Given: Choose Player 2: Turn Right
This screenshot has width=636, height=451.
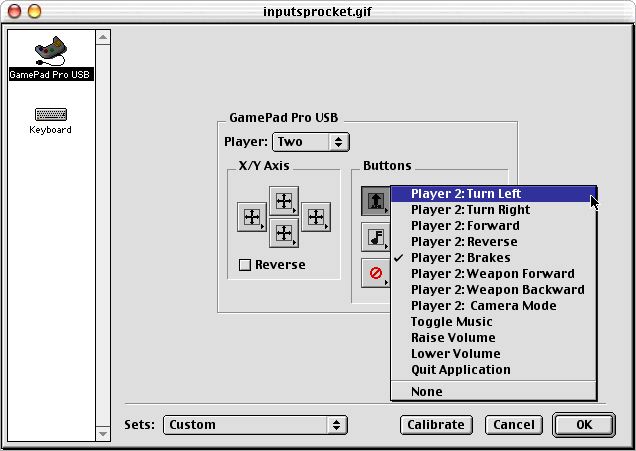Looking at the screenshot, I should coord(493,210).
